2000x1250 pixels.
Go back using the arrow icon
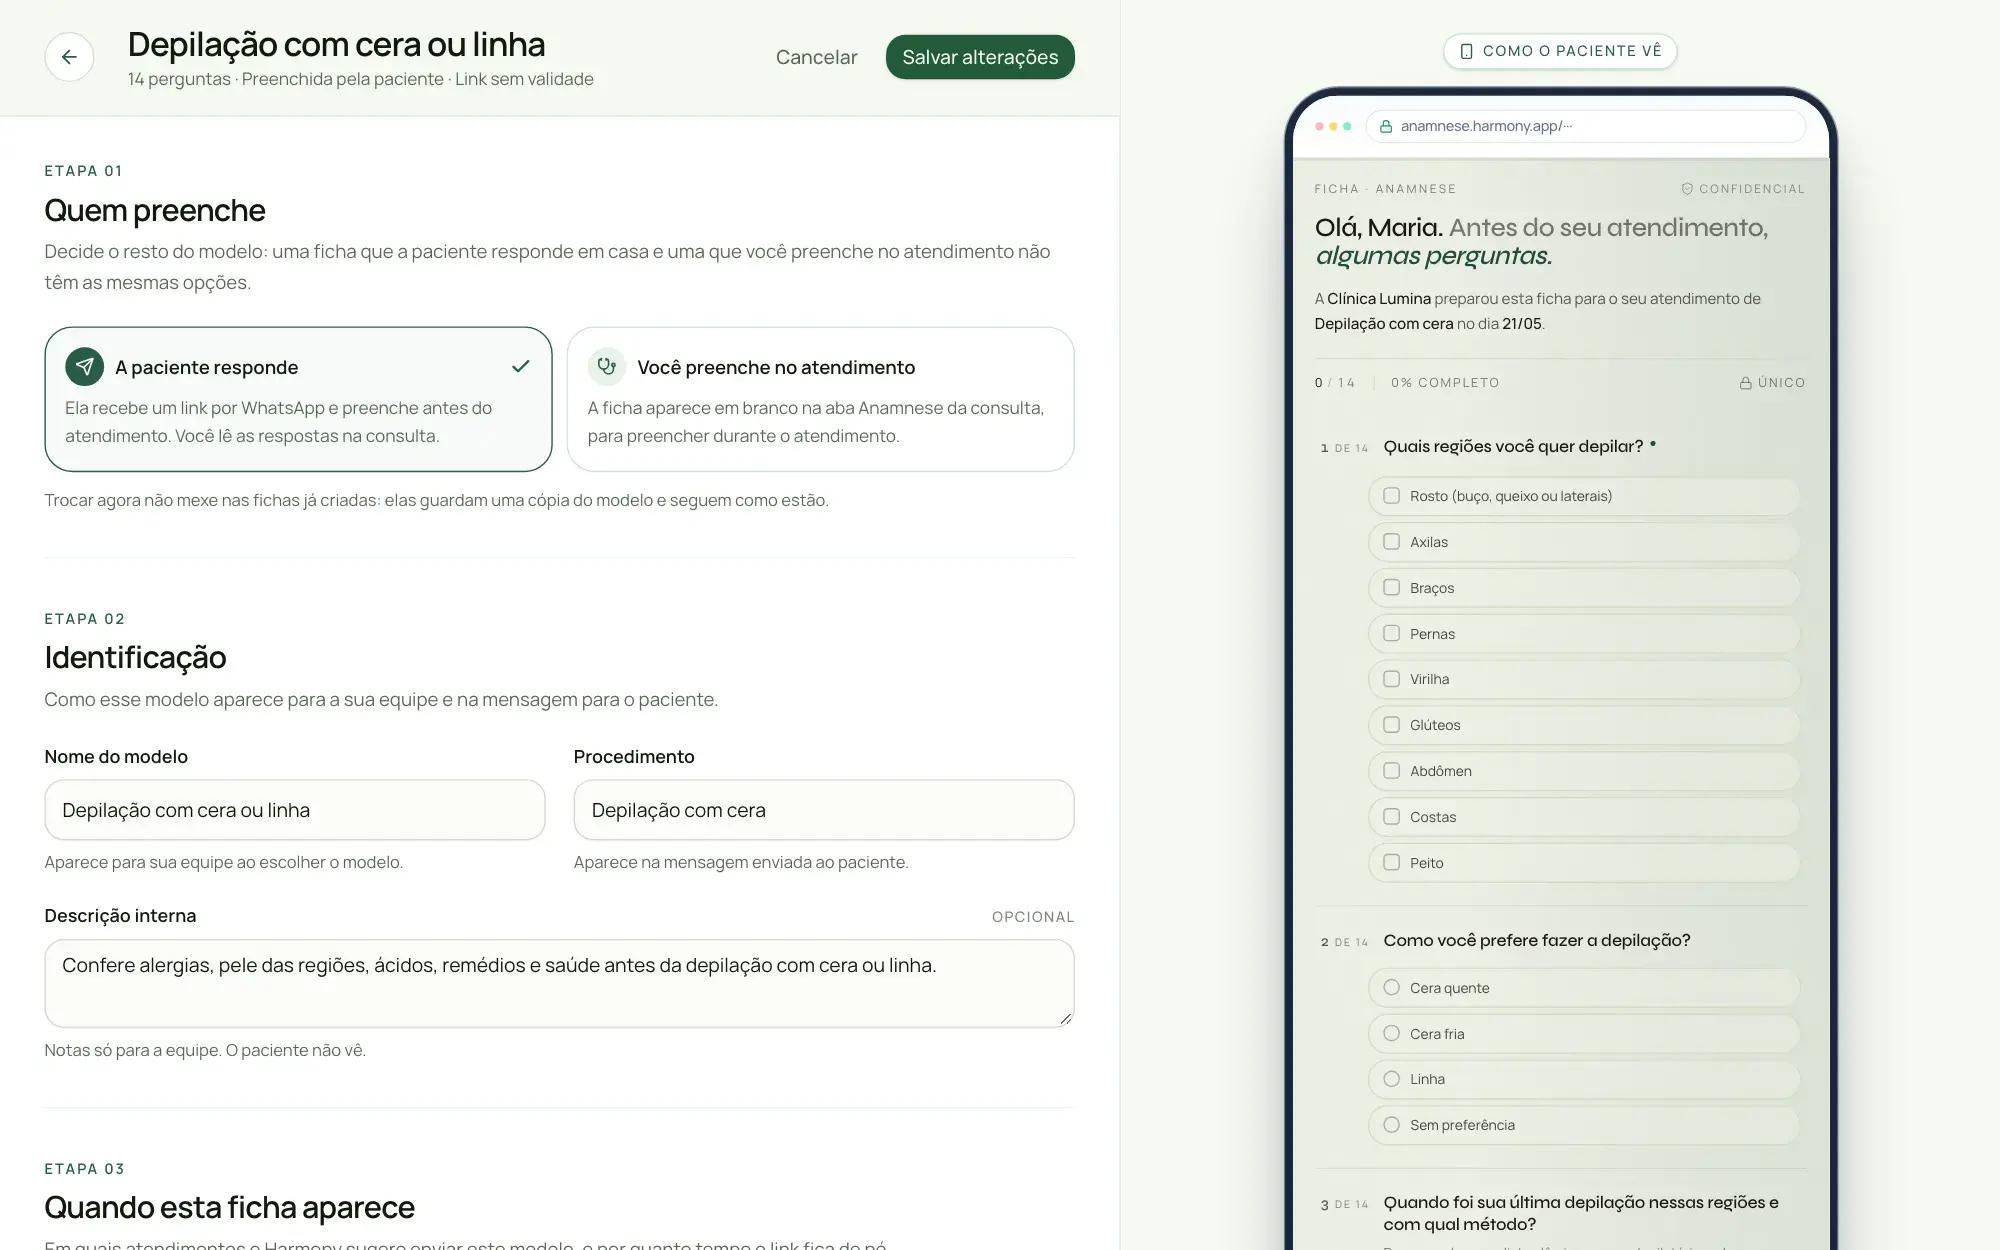69,57
